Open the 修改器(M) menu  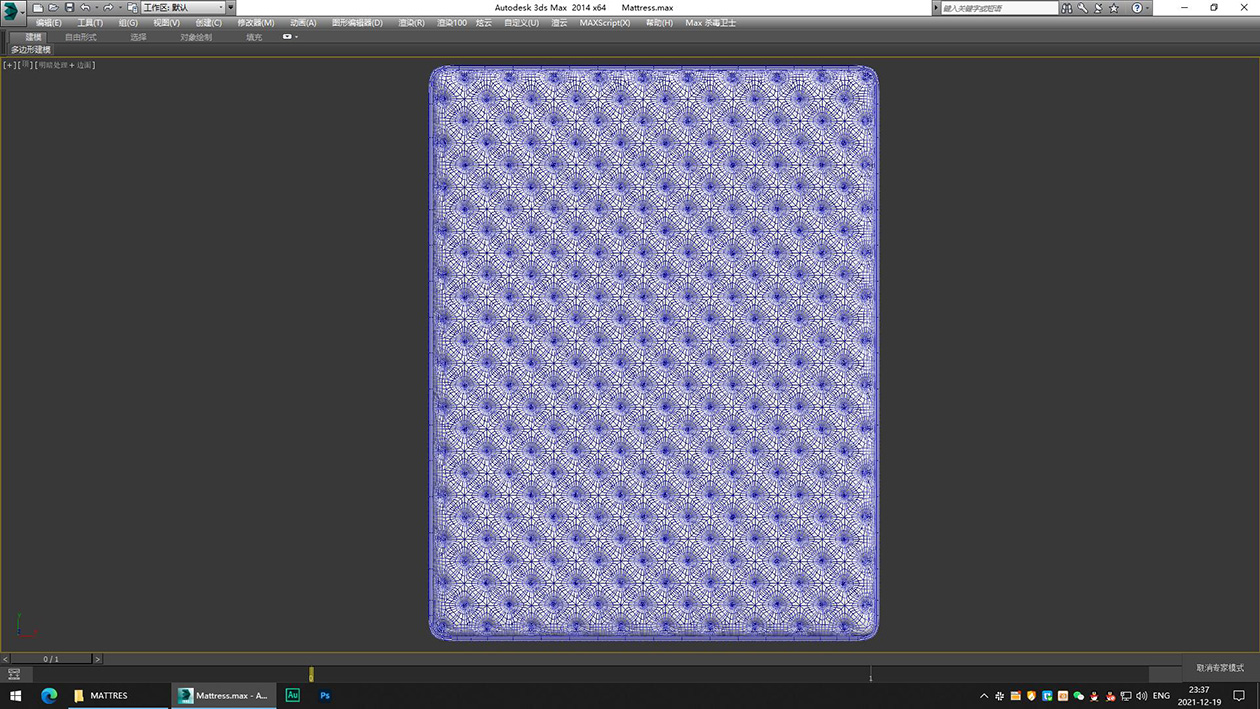[256, 23]
